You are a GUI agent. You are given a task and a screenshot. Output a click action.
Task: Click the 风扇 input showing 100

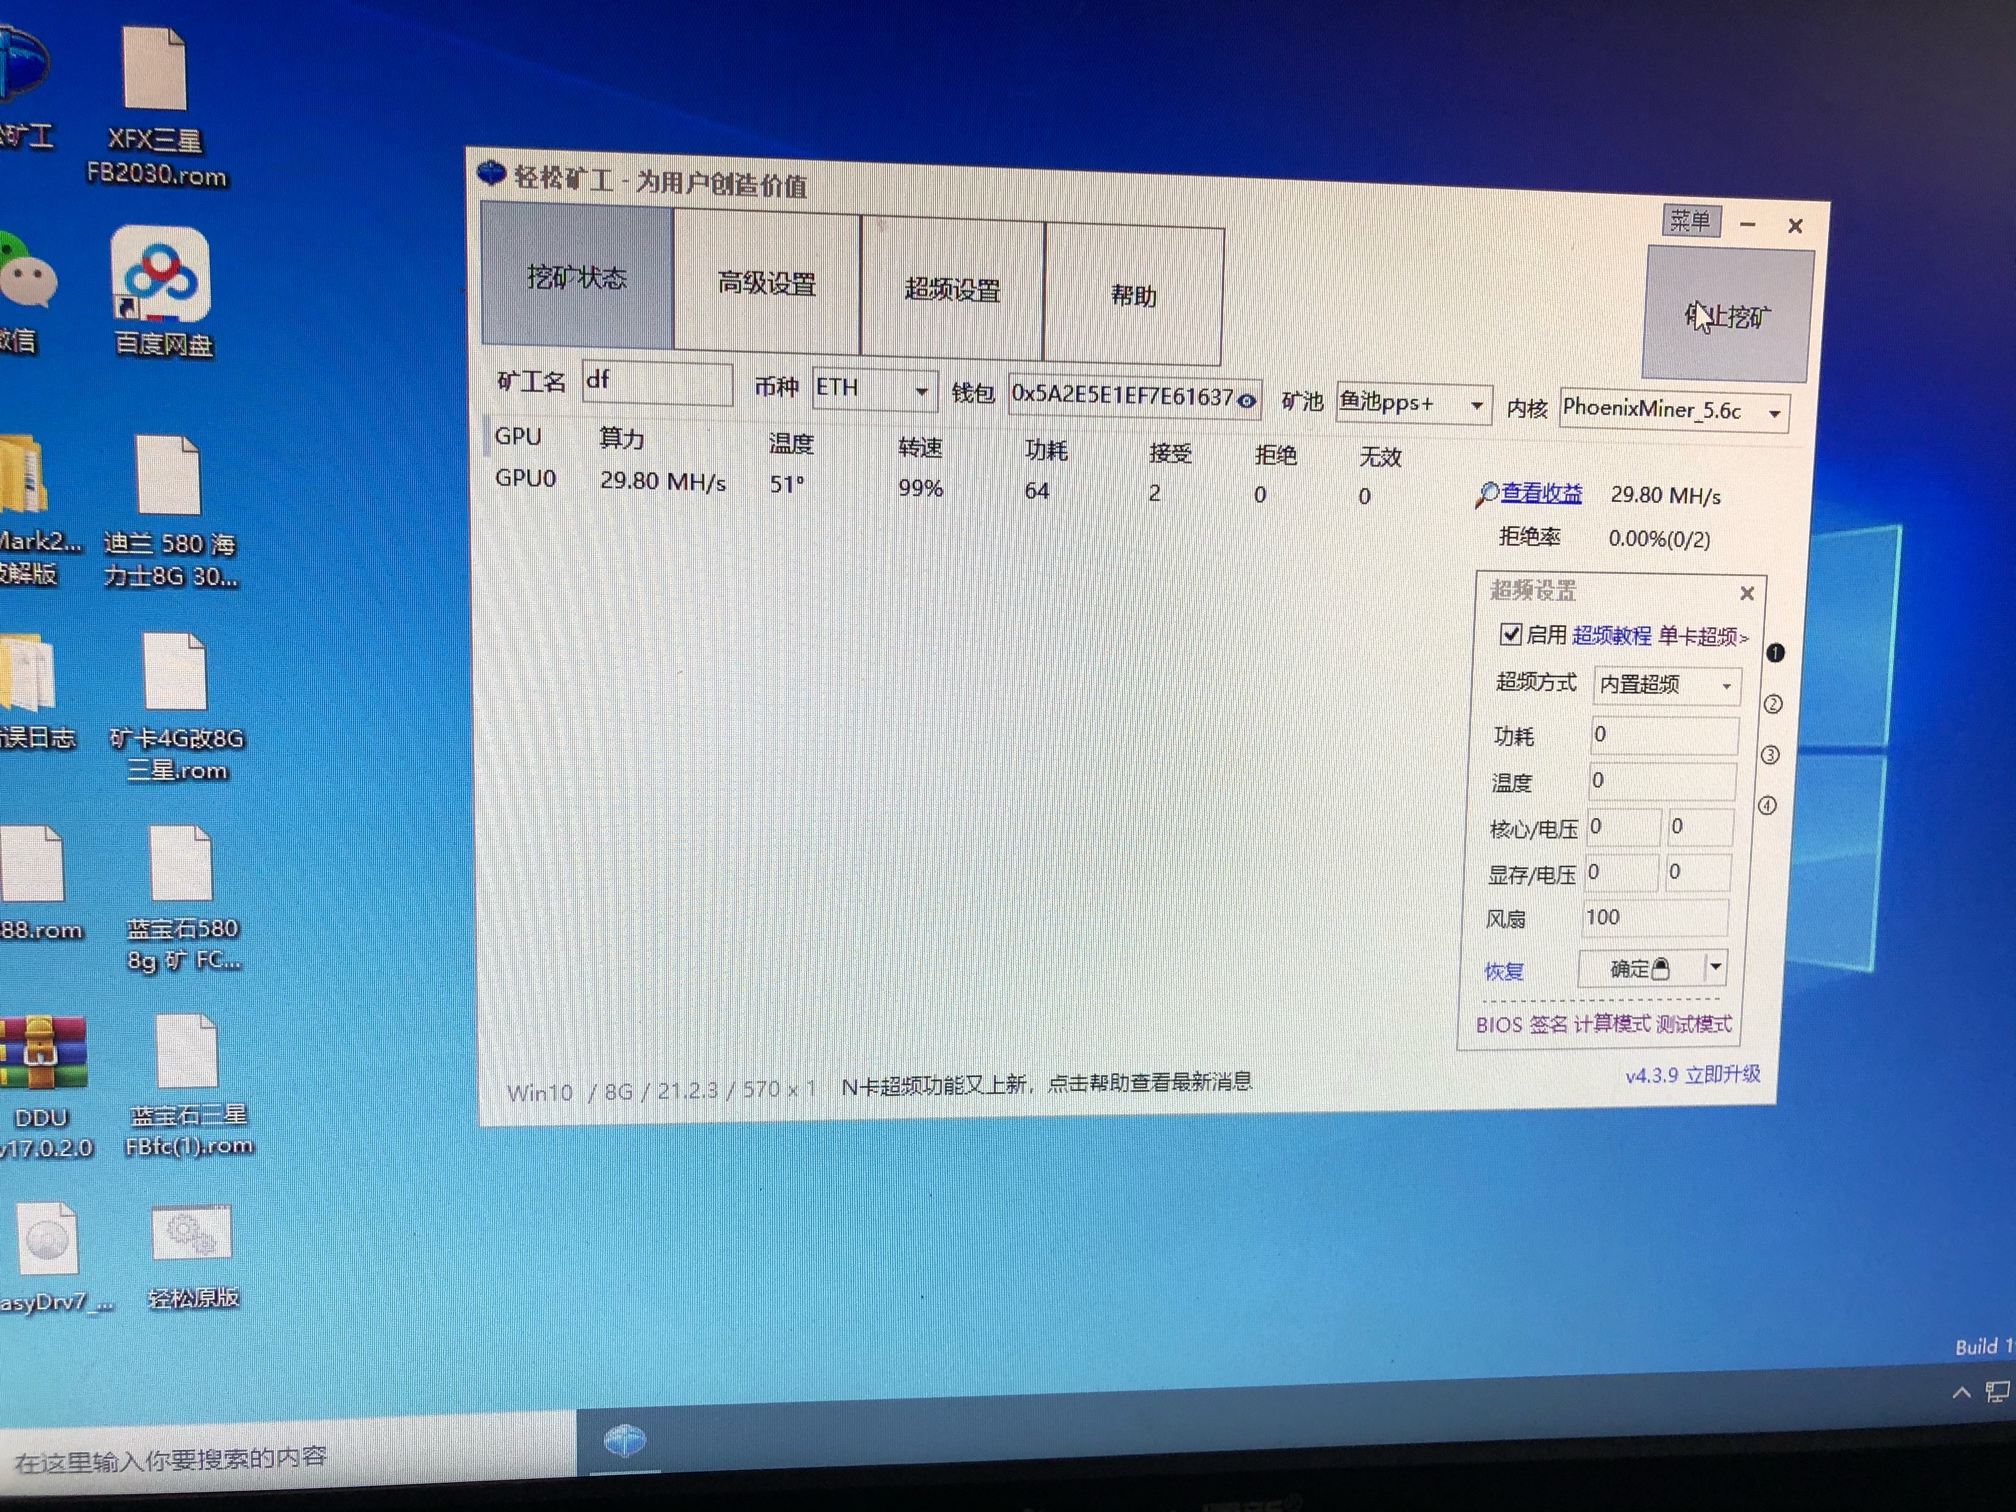1655,917
